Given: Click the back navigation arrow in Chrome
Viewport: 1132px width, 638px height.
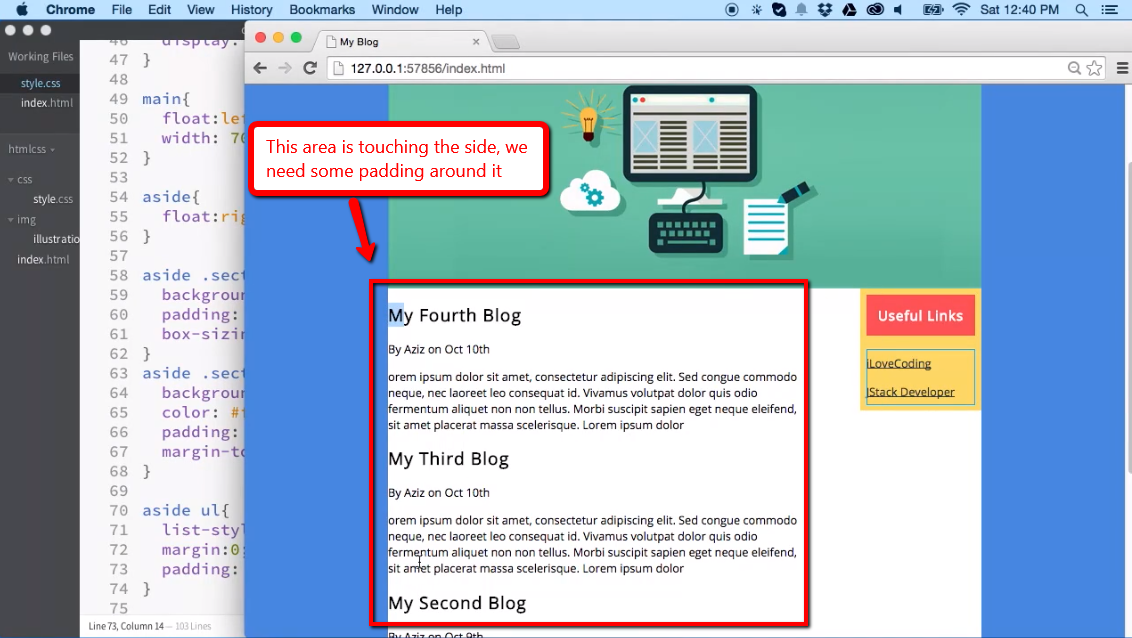Looking at the screenshot, I should click(x=259, y=68).
